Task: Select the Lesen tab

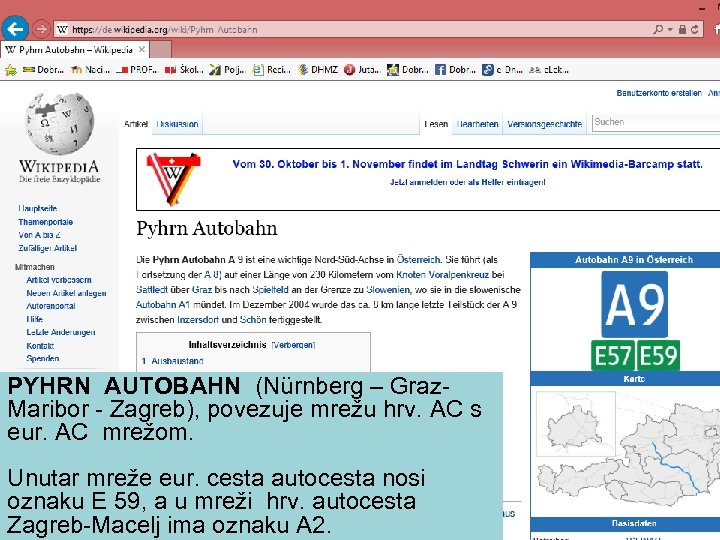Action: (436, 124)
